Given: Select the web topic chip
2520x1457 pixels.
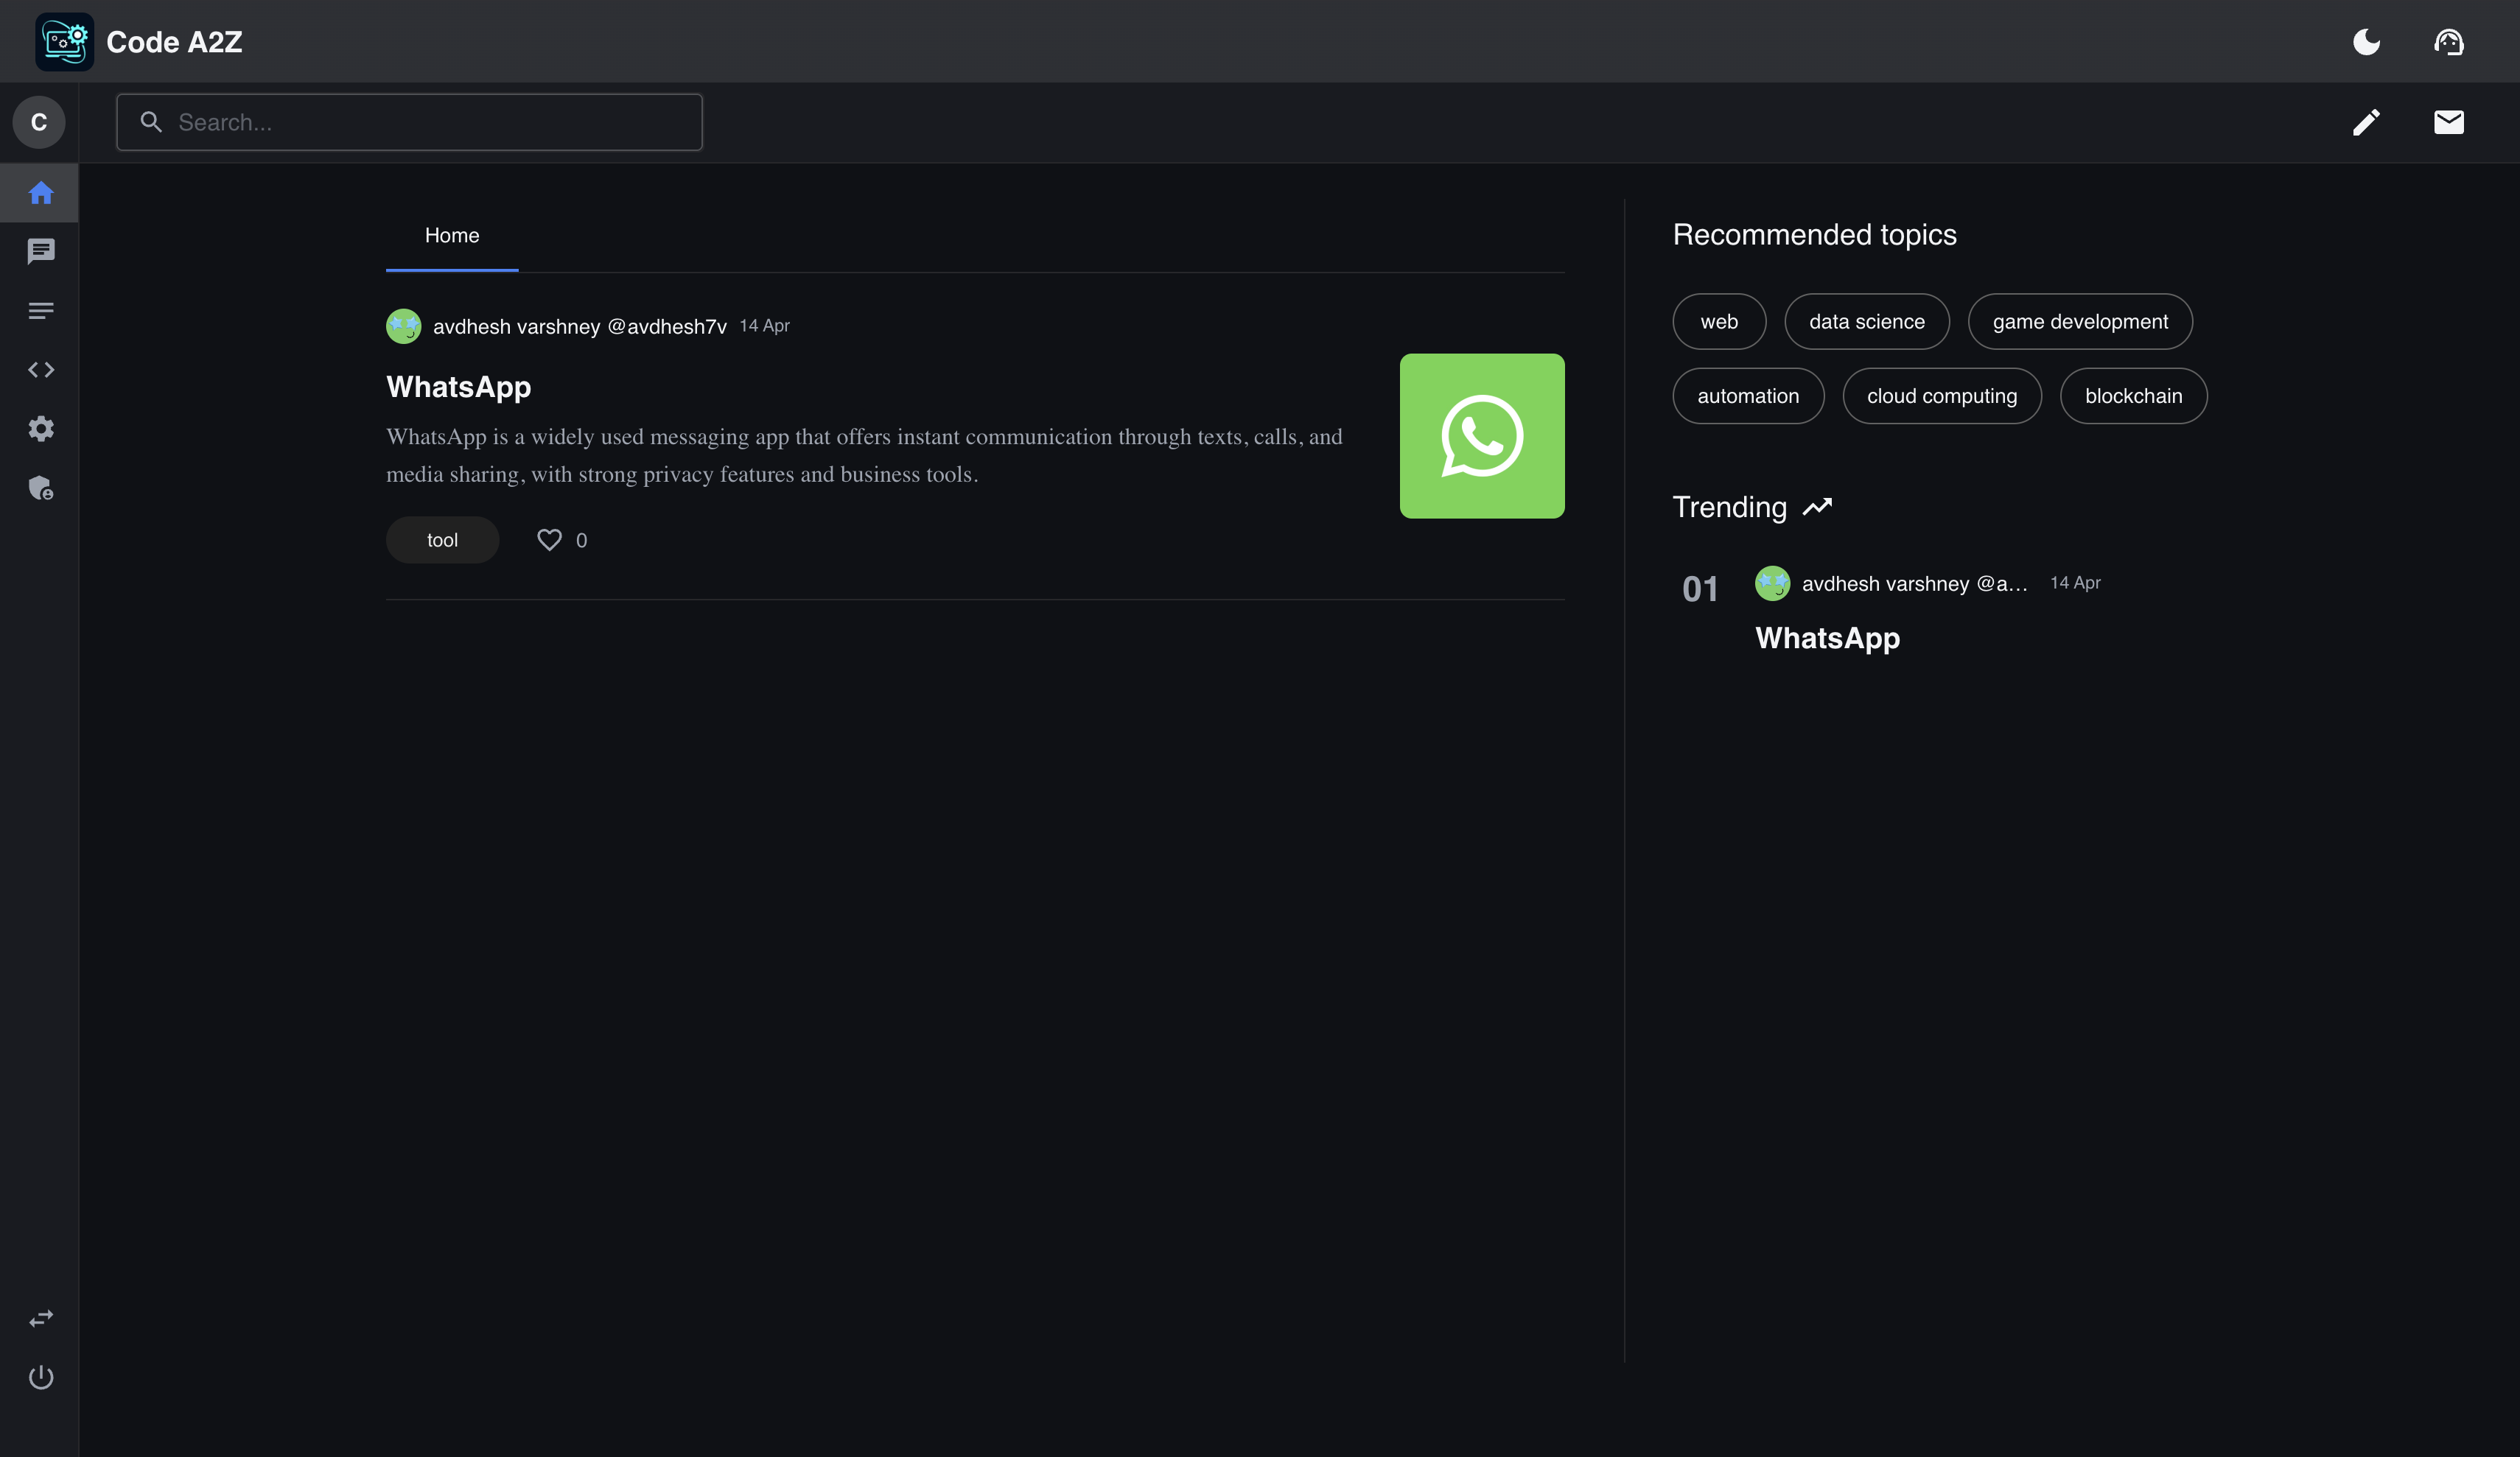Looking at the screenshot, I should 1719,322.
